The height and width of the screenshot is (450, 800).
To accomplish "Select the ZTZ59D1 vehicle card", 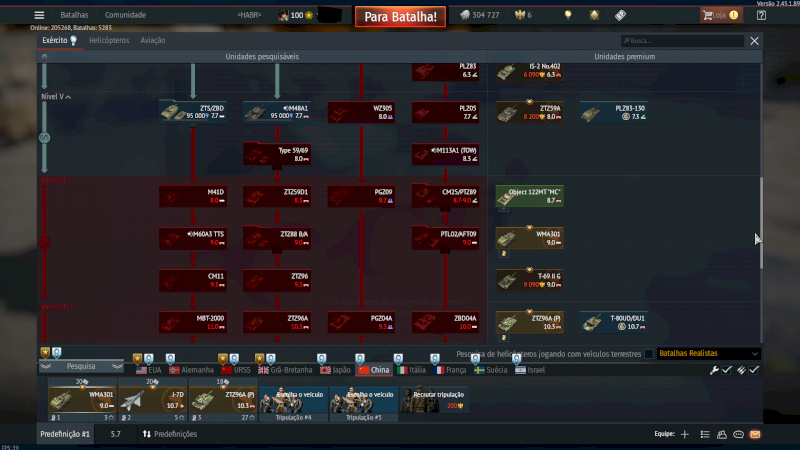I will (x=277, y=196).
